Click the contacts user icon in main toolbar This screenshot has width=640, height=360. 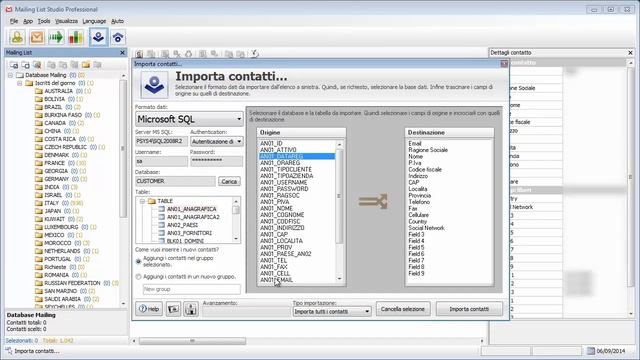[17, 38]
